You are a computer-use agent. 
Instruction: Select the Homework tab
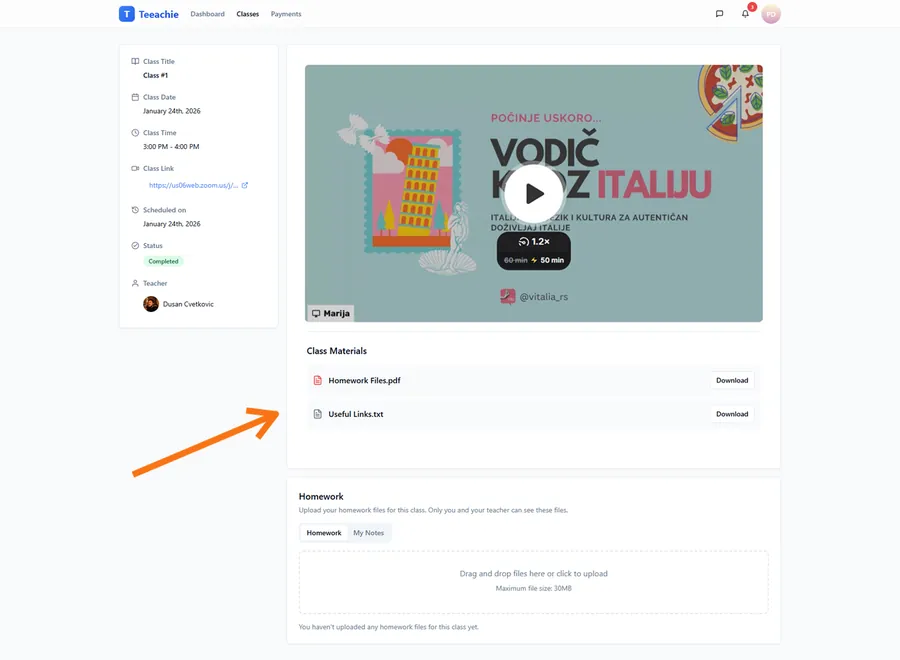tap(323, 532)
